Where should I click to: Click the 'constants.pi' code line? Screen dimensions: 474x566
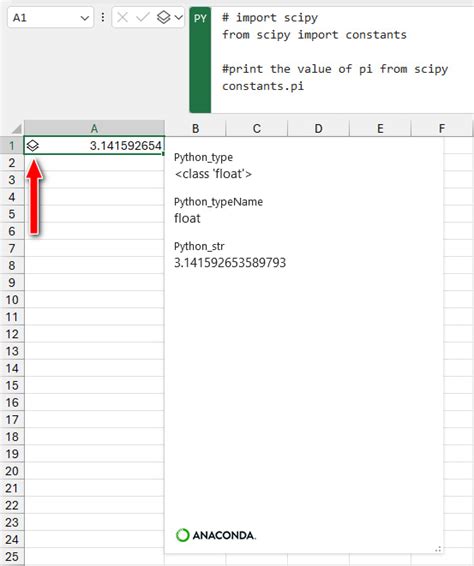[263, 86]
